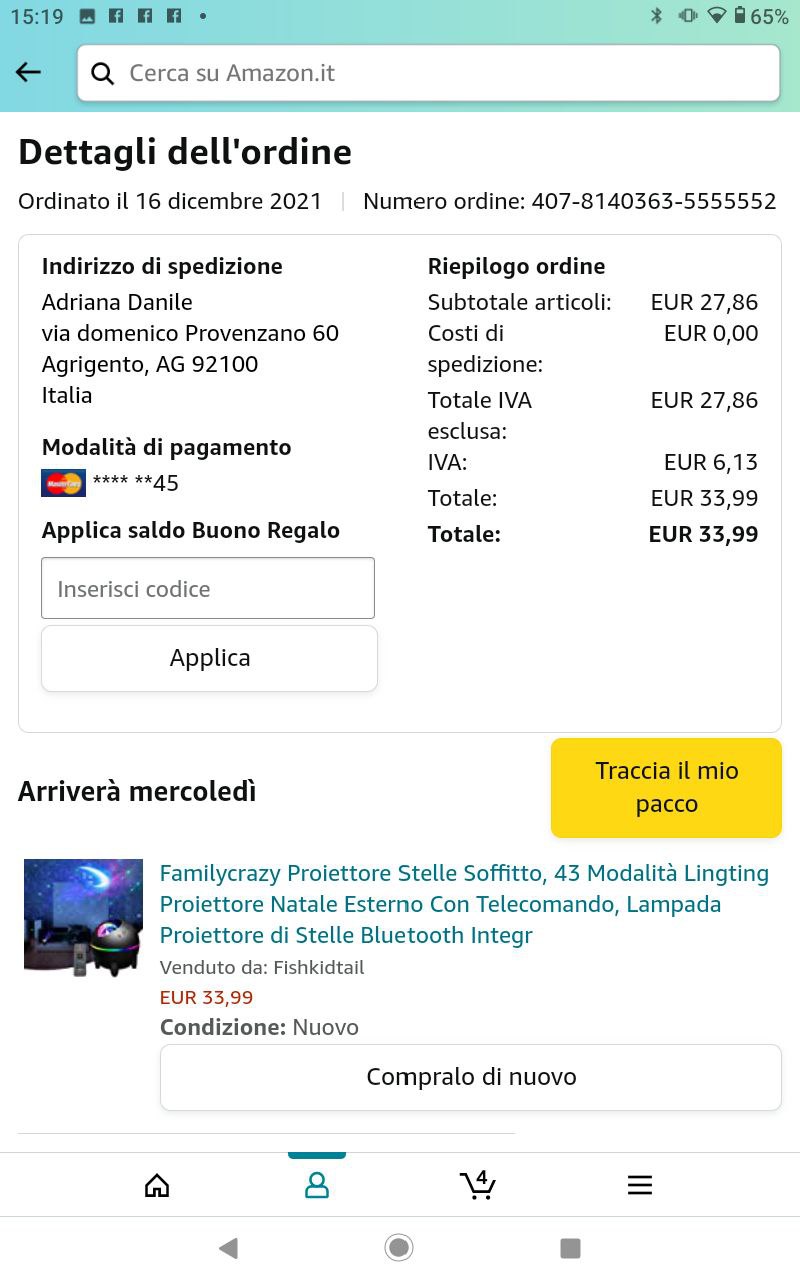Open the hamburger menu icon
The image size is (800, 1280).
[x=640, y=1186]
